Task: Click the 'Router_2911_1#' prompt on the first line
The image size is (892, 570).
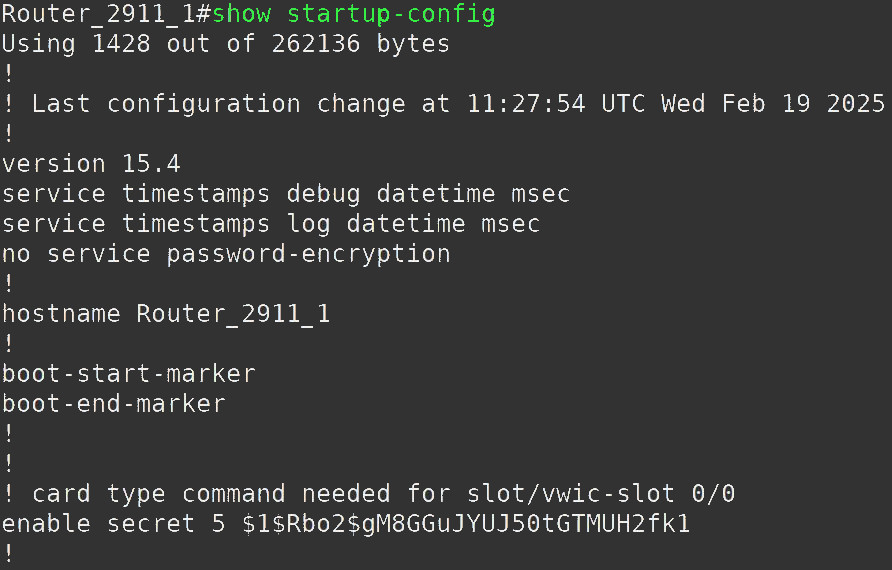Action: 105,14
